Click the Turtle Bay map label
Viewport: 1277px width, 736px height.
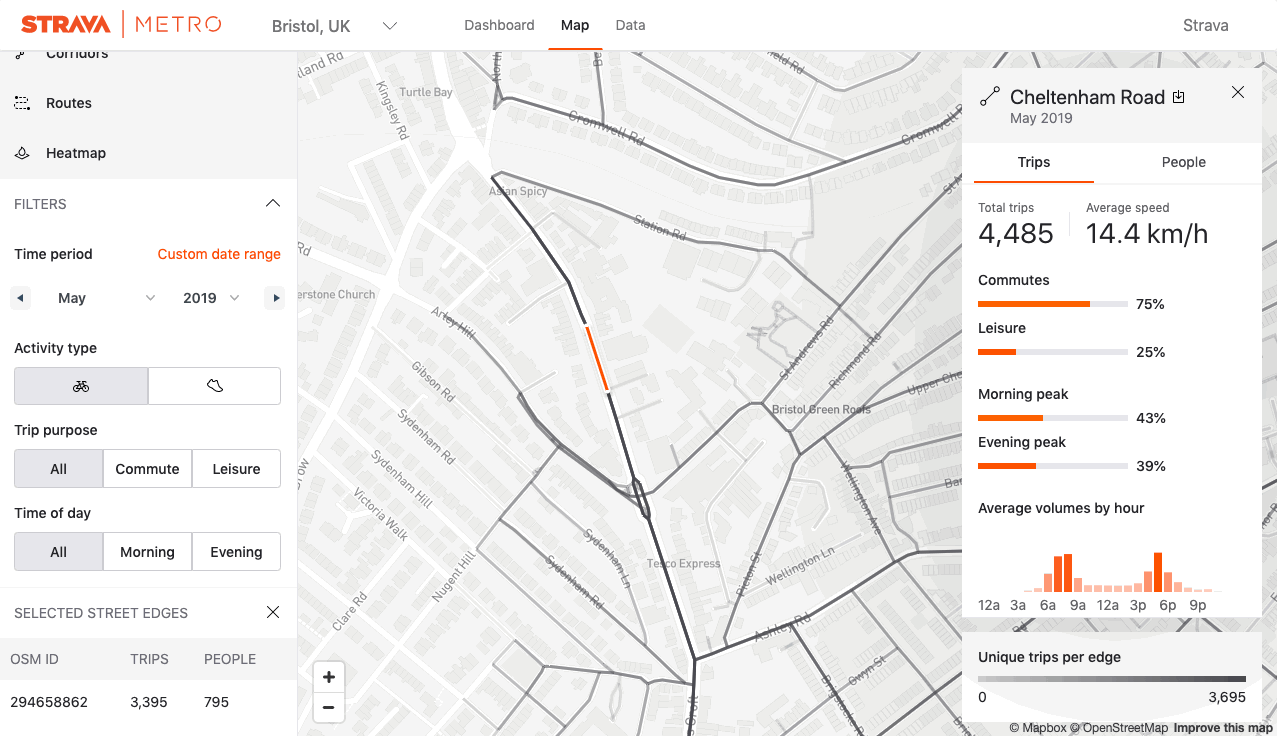pos(426,92)
